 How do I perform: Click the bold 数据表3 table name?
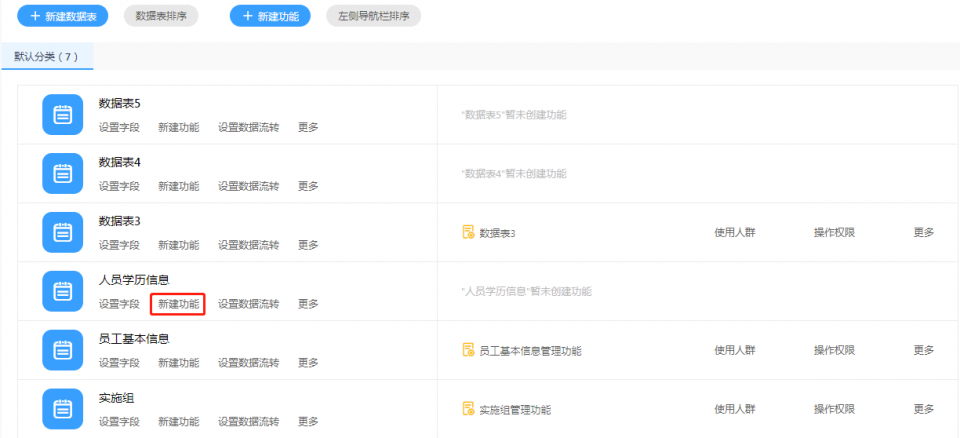pos(120,221)
